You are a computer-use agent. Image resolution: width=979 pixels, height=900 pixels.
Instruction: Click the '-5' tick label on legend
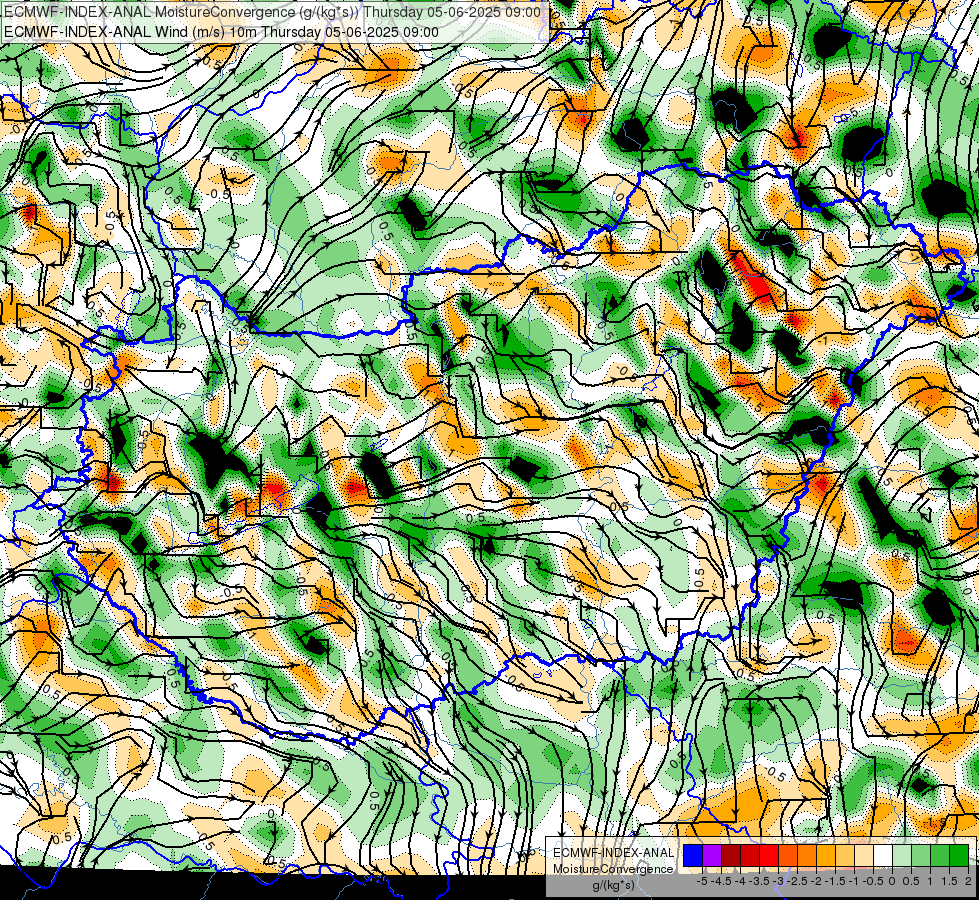pyautogui.click(x=702, y=881)
